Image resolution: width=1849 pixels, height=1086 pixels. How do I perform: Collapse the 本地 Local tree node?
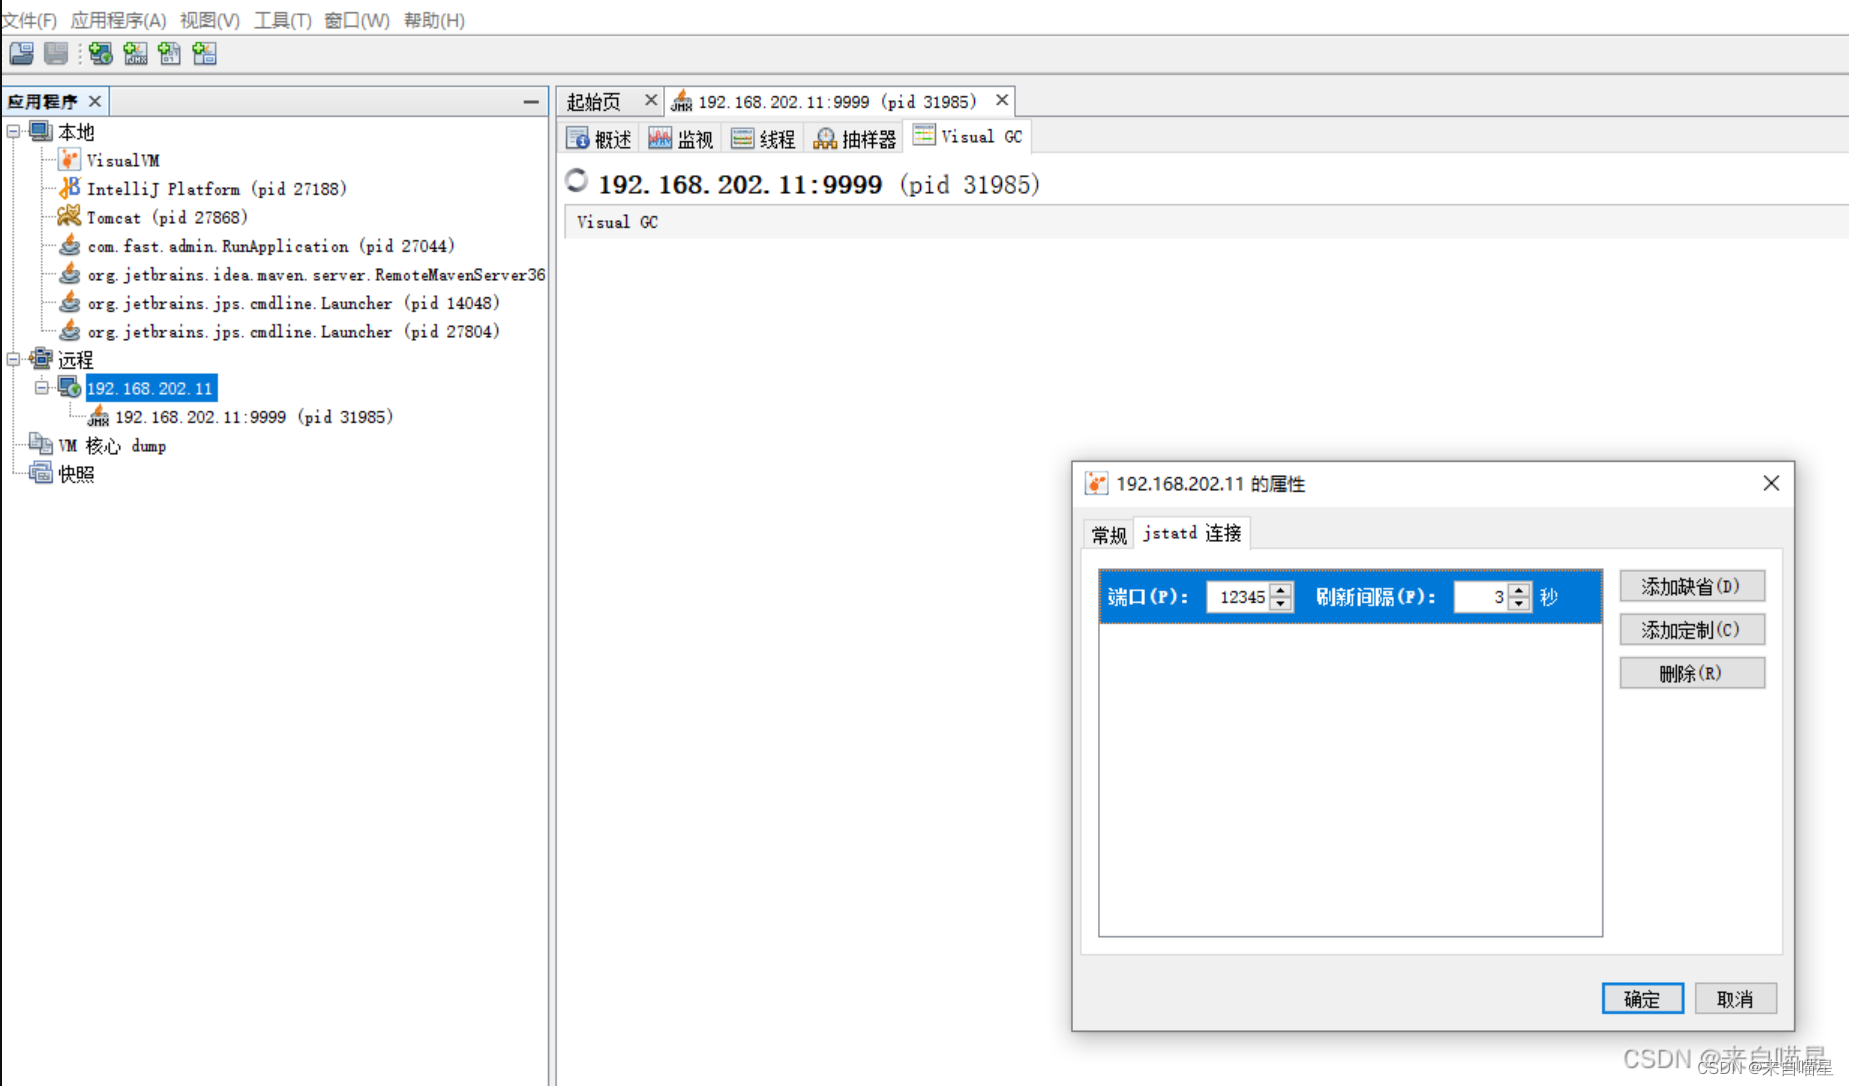tap(13, 131)
